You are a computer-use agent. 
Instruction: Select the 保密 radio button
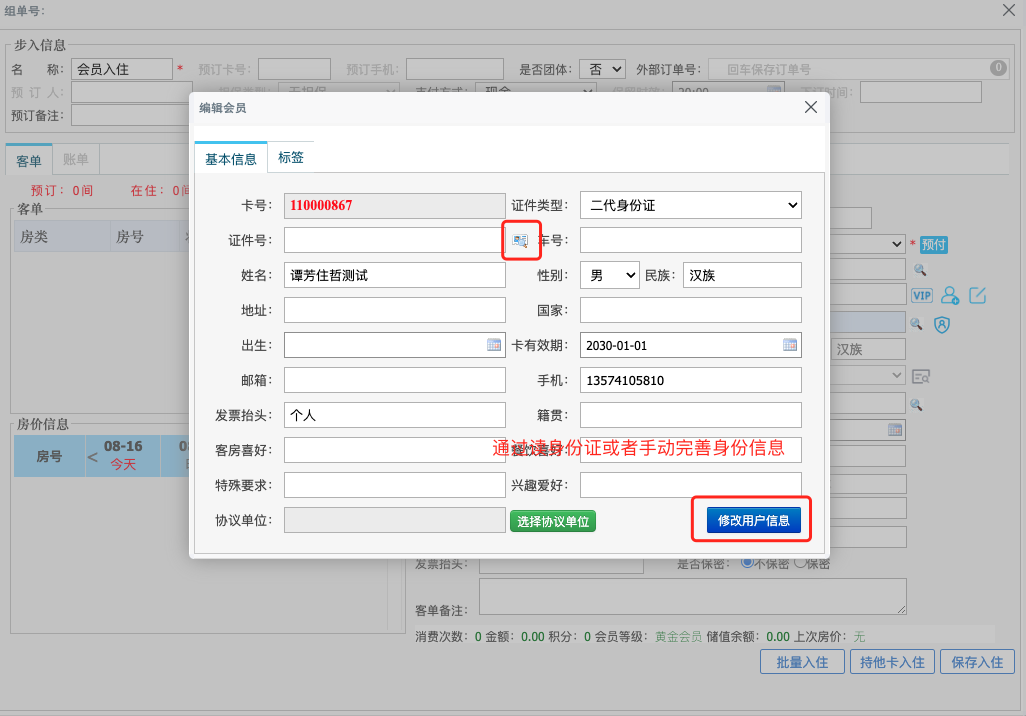pyautogui.click(x=800, y=562)
